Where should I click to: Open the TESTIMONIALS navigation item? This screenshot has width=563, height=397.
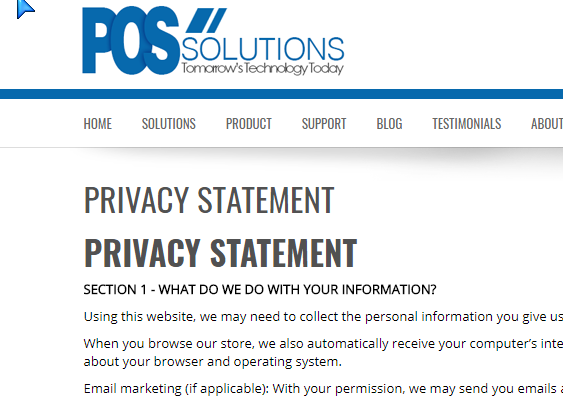(x=467, y=124)
